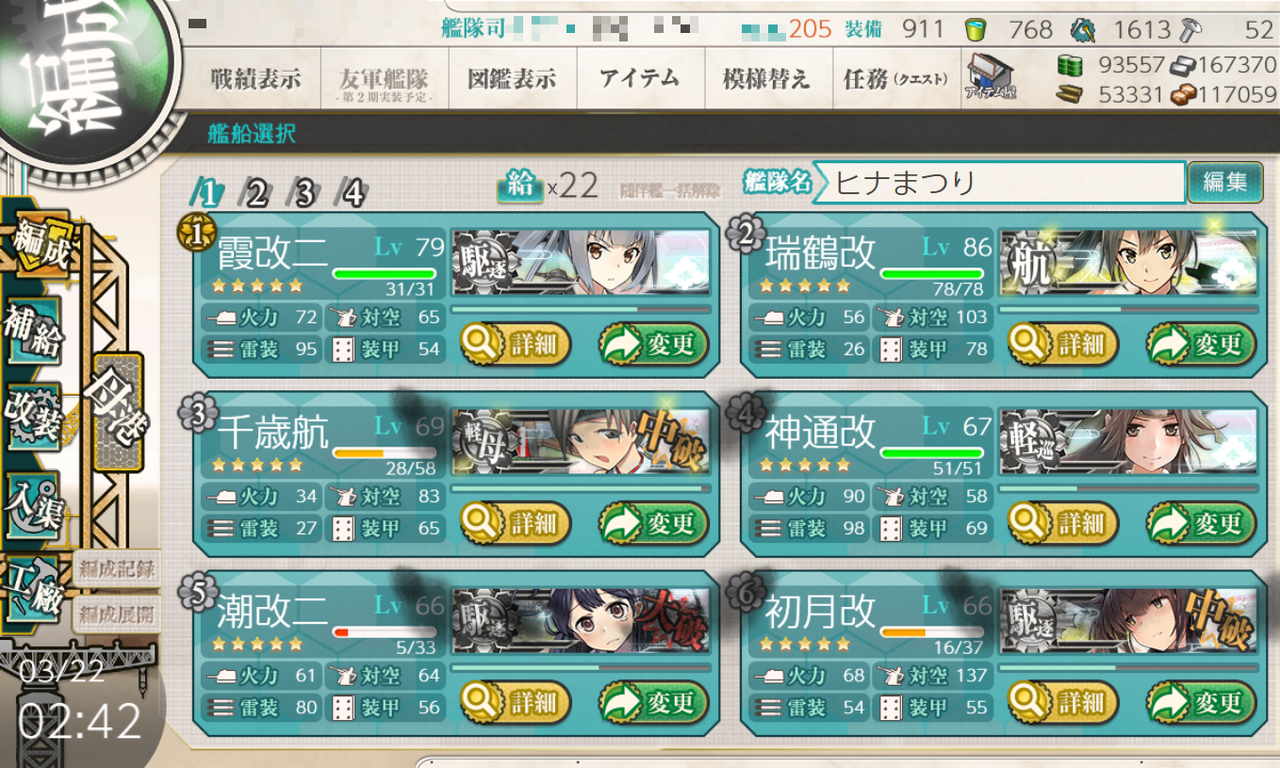Open the 入渠 (Docking) sidebar icon

pos(35,502)
